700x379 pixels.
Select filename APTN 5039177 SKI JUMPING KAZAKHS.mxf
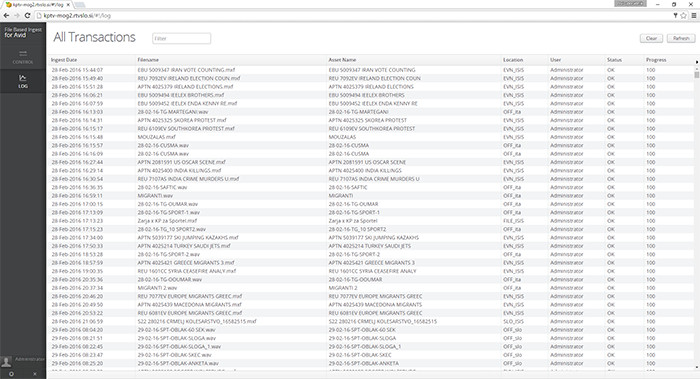coord(188,238)
